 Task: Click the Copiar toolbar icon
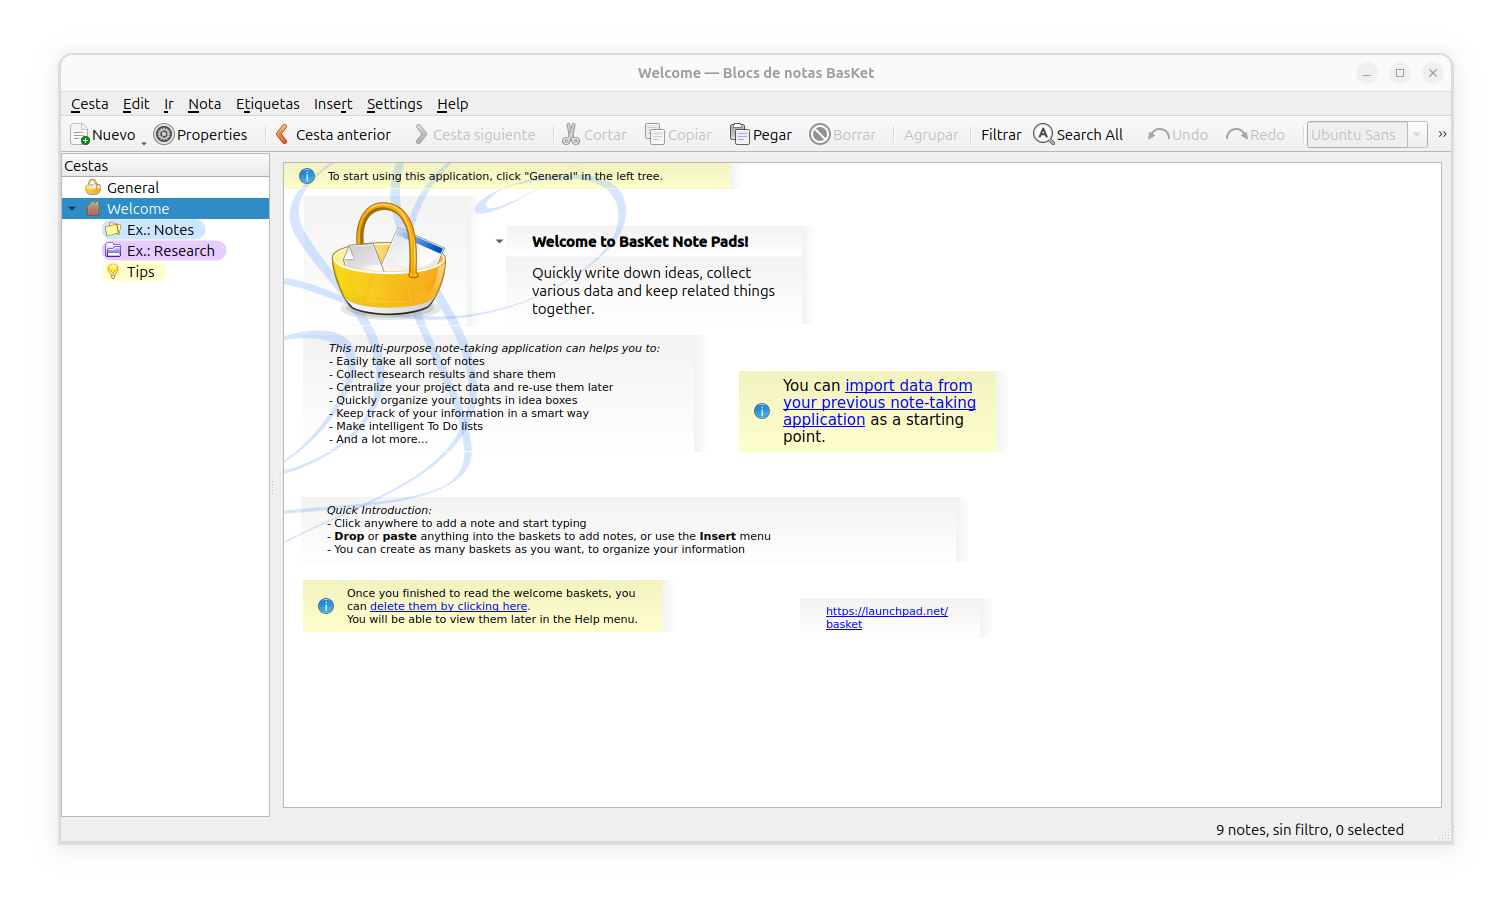pyautogui.click(x=655, y=134)
